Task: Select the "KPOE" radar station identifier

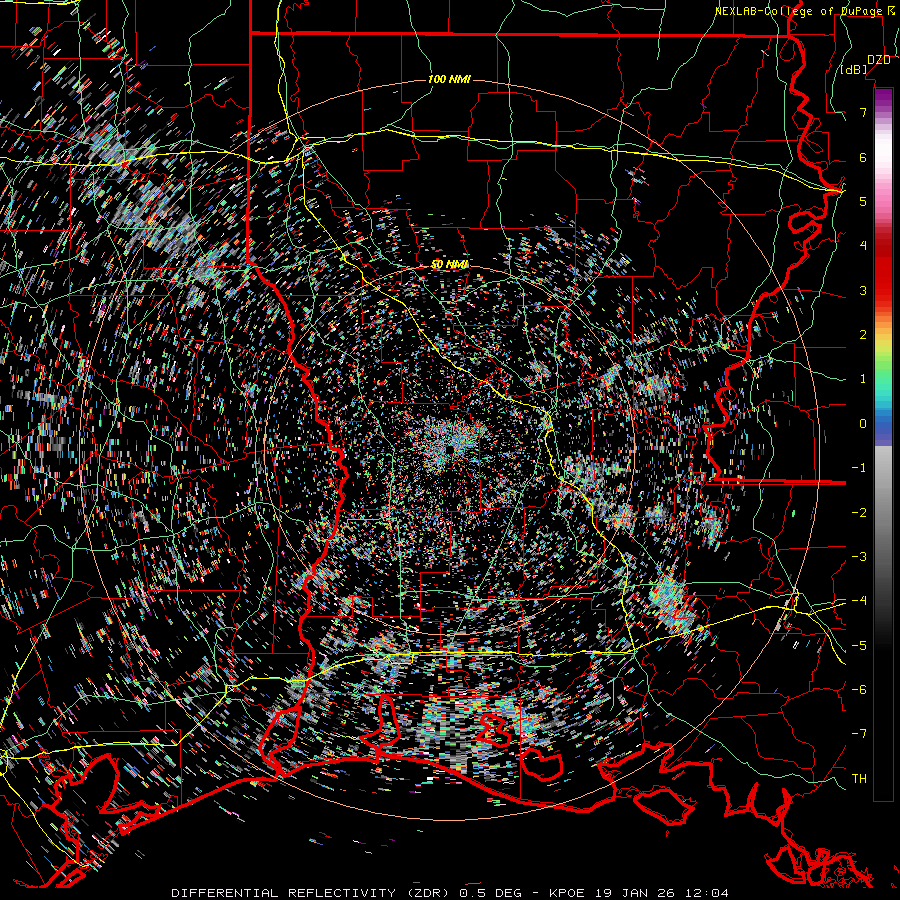Action: click(567, 893)
